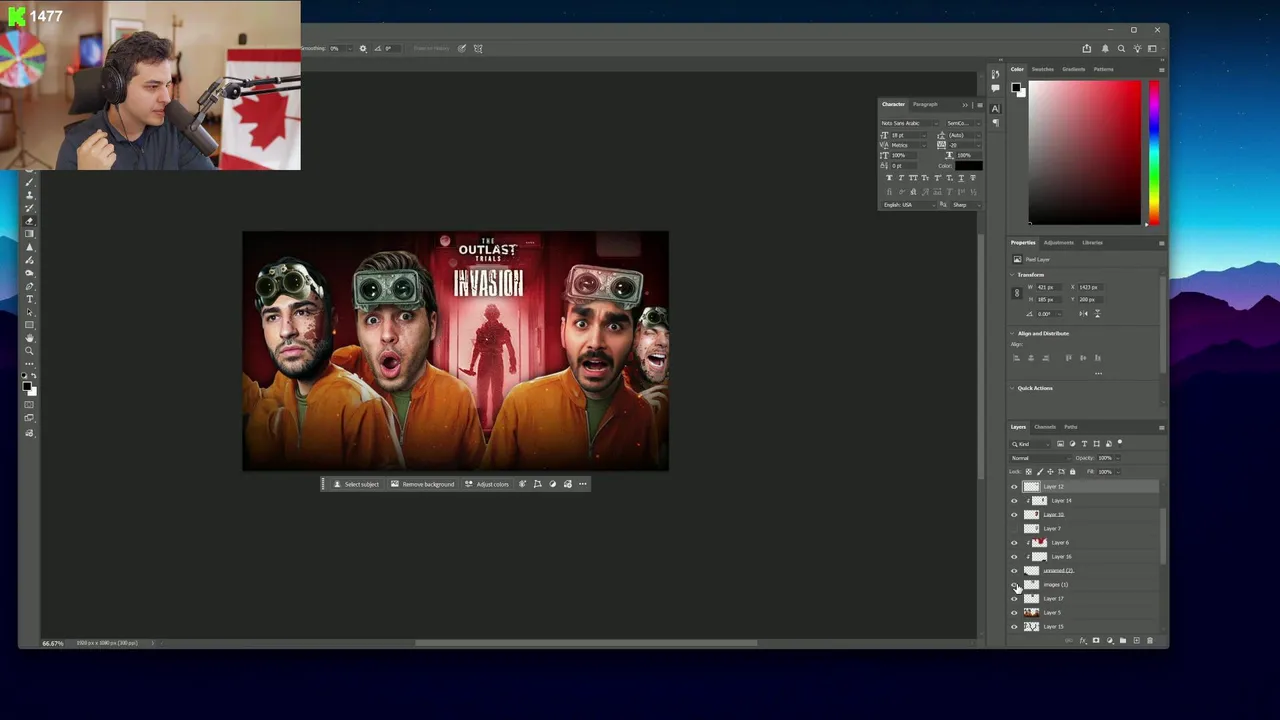Select the Gradient tool in the toolbar
This screenshot has height=720, width=1280.
point(29,234)
